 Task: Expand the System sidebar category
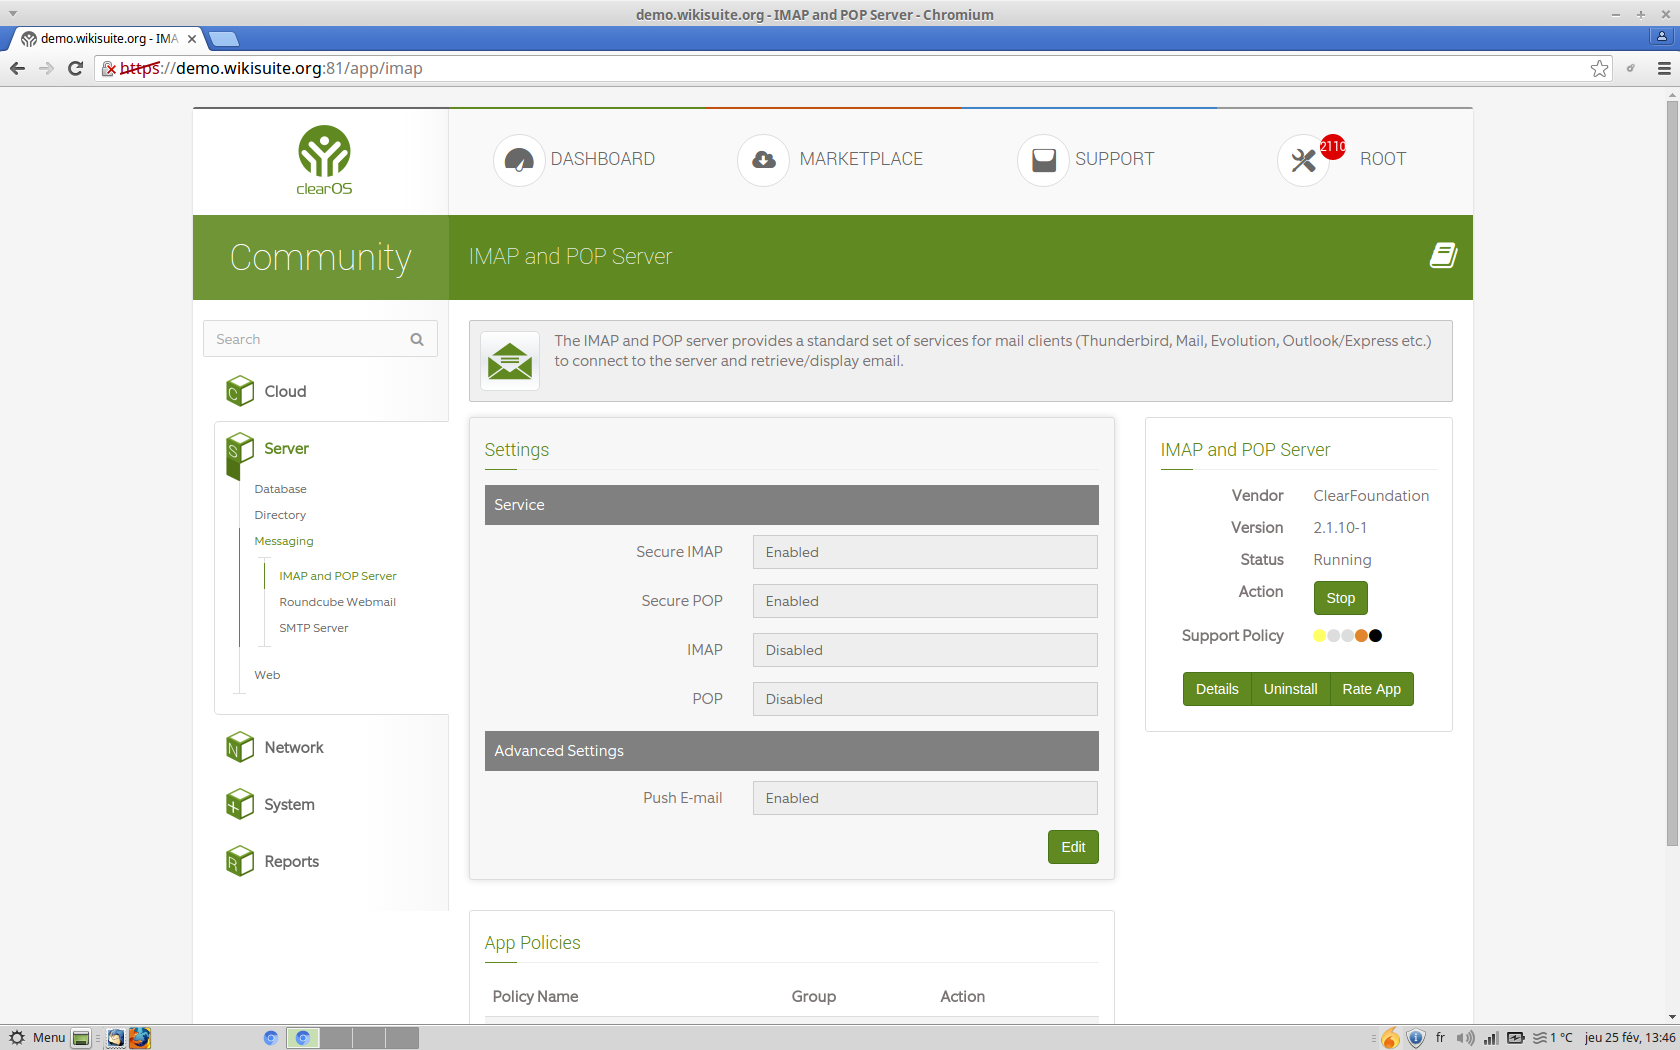tap(289, 805)
